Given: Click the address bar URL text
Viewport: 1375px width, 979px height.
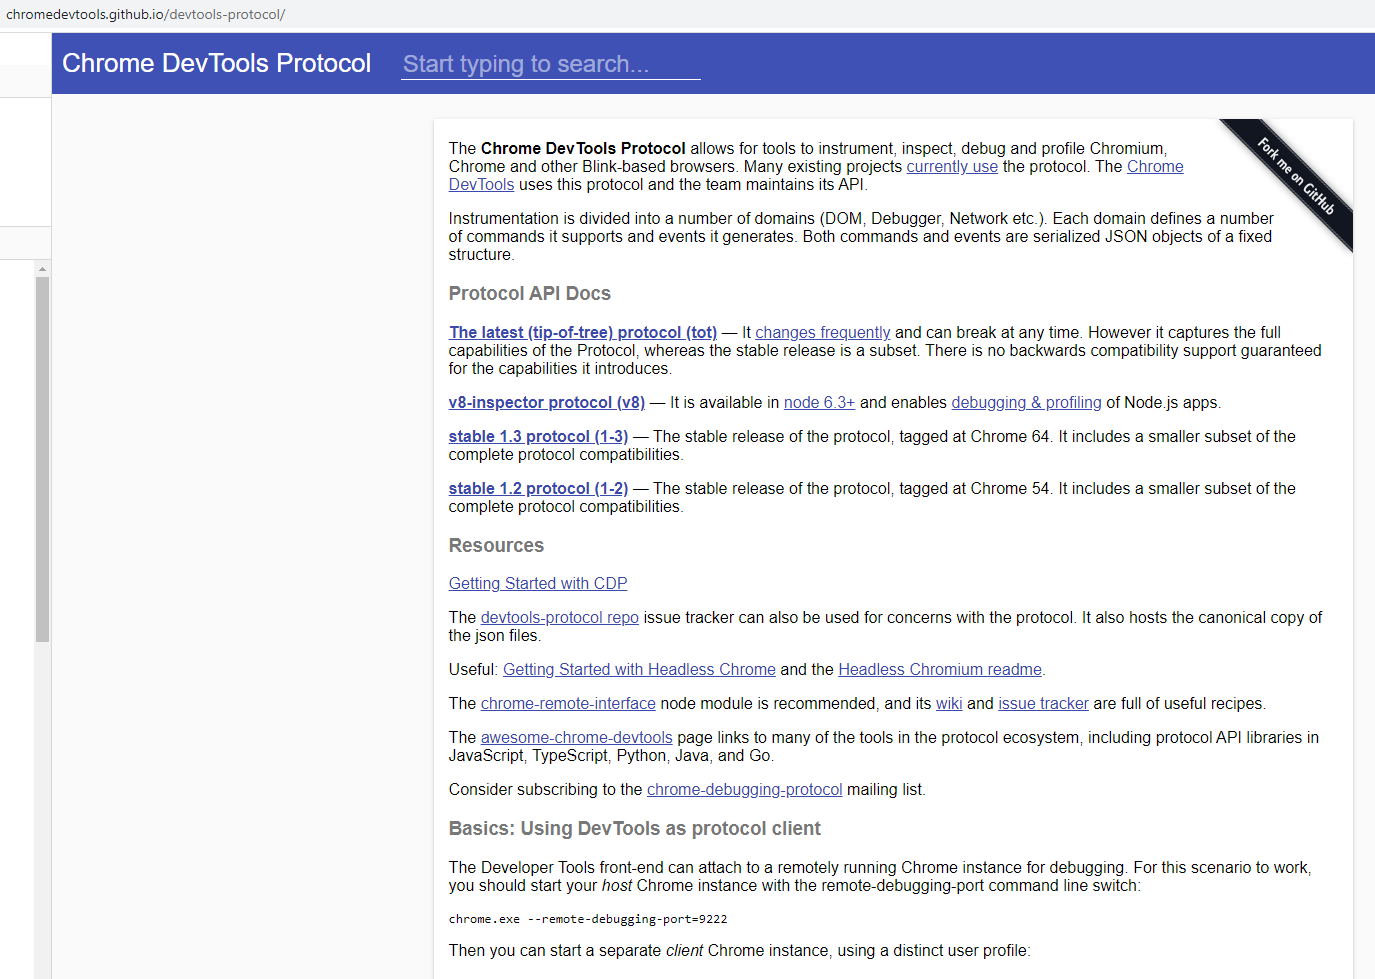Looking at the screenshot, I should pos(146,15).
